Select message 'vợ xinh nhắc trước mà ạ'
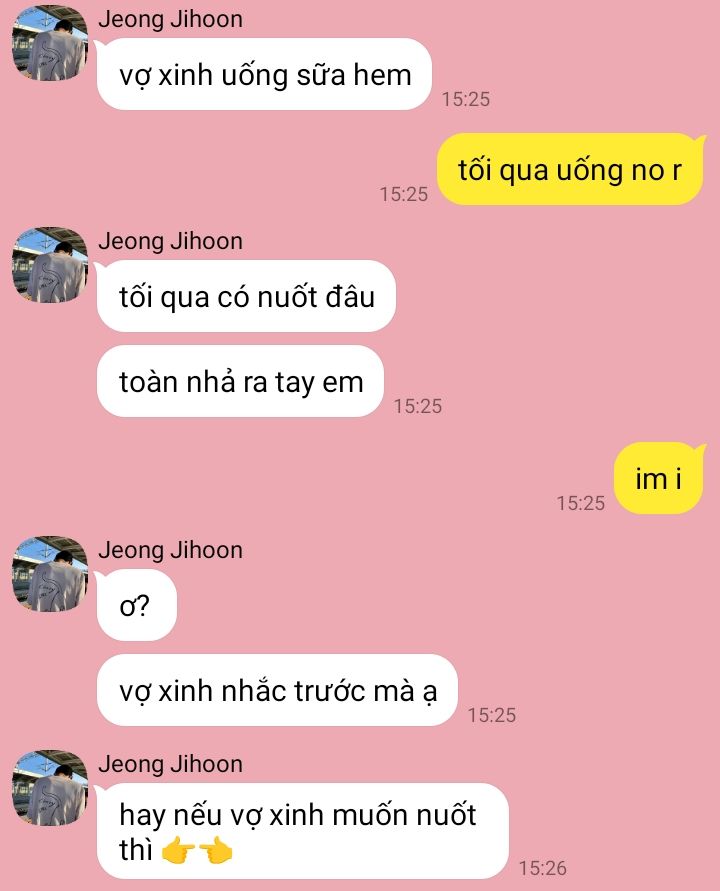 pyautogui.click(x=277, y=690)
